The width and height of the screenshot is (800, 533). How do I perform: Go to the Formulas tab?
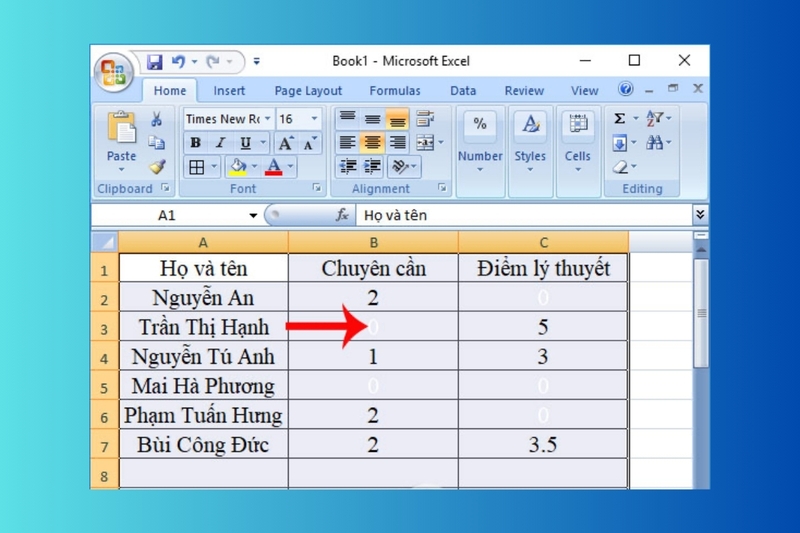[x=395, y=91]
